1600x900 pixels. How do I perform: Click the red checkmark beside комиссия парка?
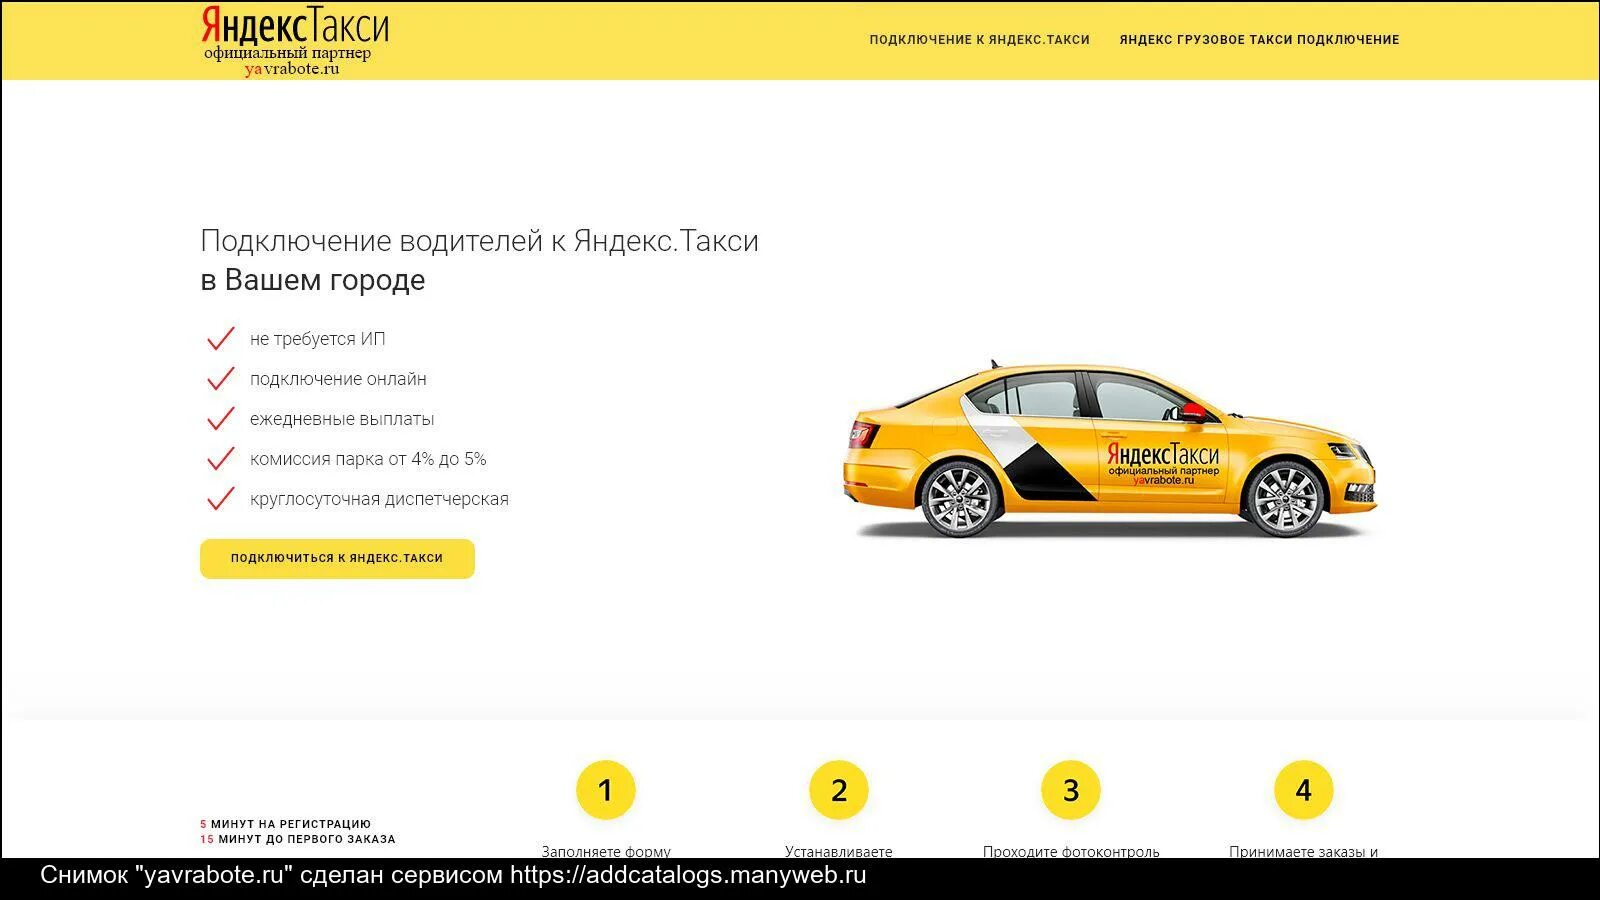pyautogui.click(x=220, y=458)
